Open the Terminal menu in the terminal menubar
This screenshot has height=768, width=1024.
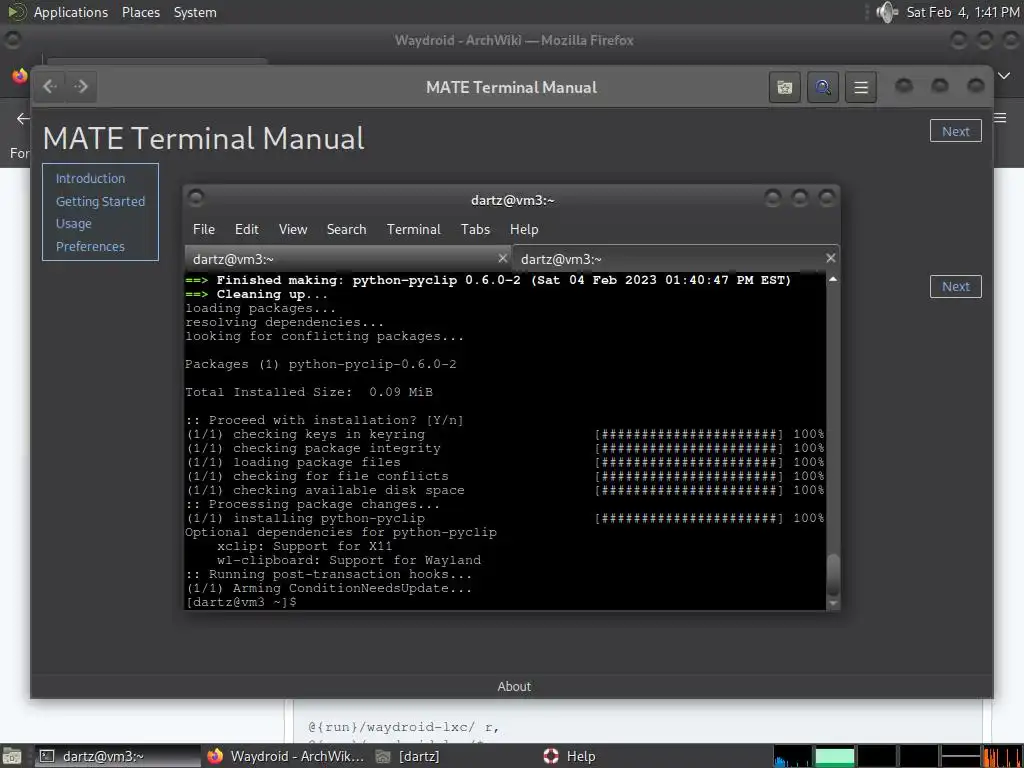[413, 229]
